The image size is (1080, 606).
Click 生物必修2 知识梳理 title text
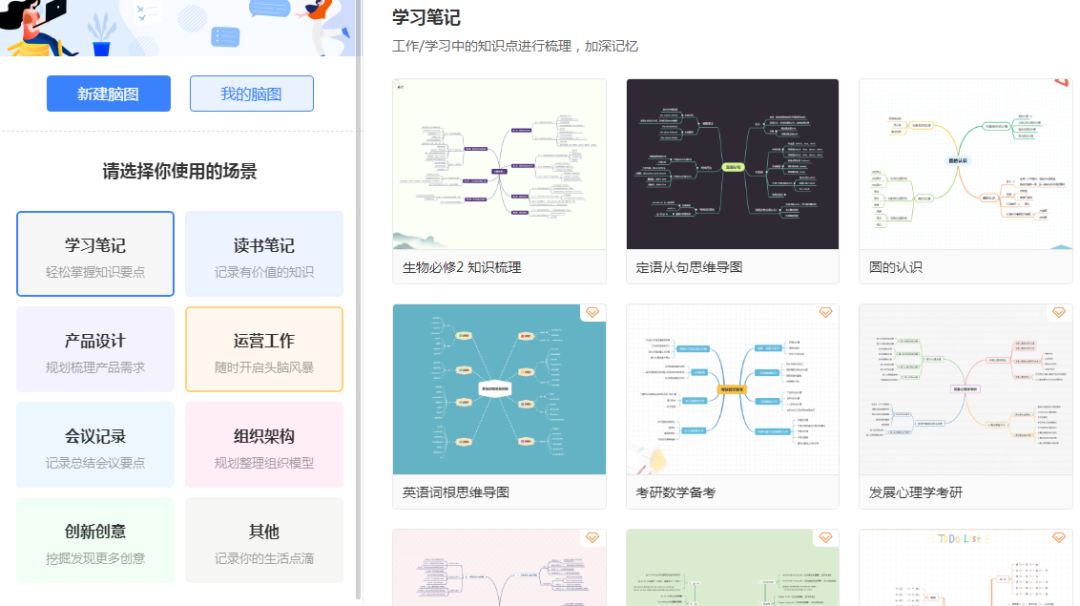click(x=461, y=267)
